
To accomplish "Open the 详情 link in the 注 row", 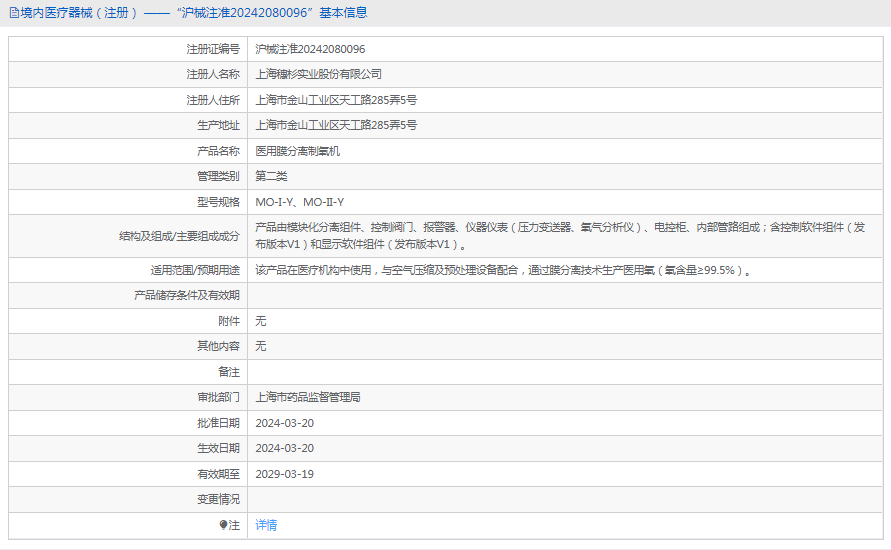I will click(266, 525).
